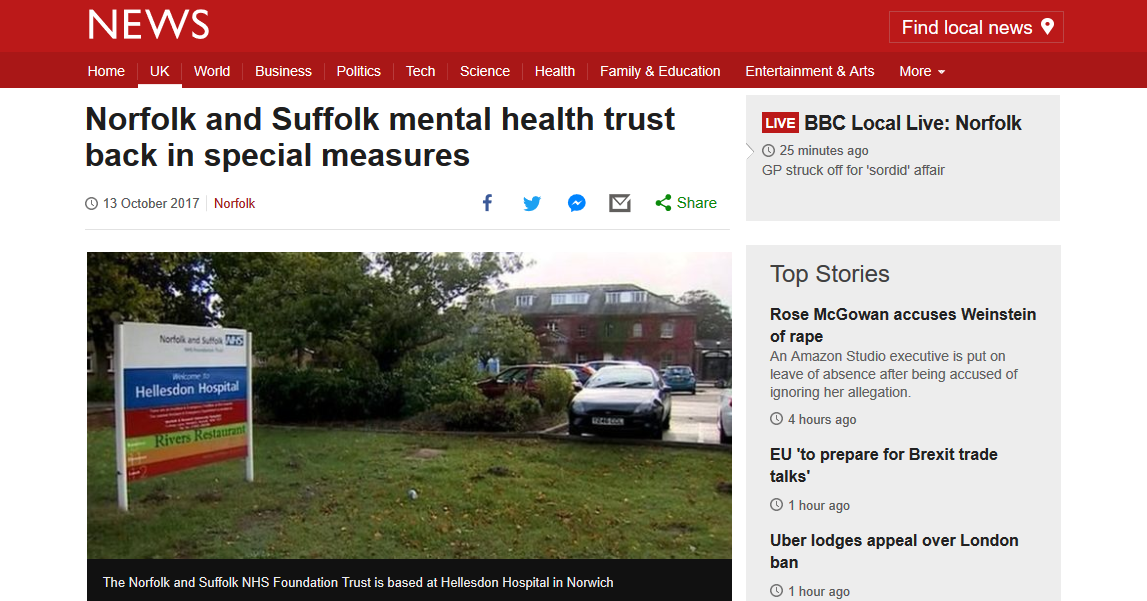Share article via Facebook icon

pos(487,203)
